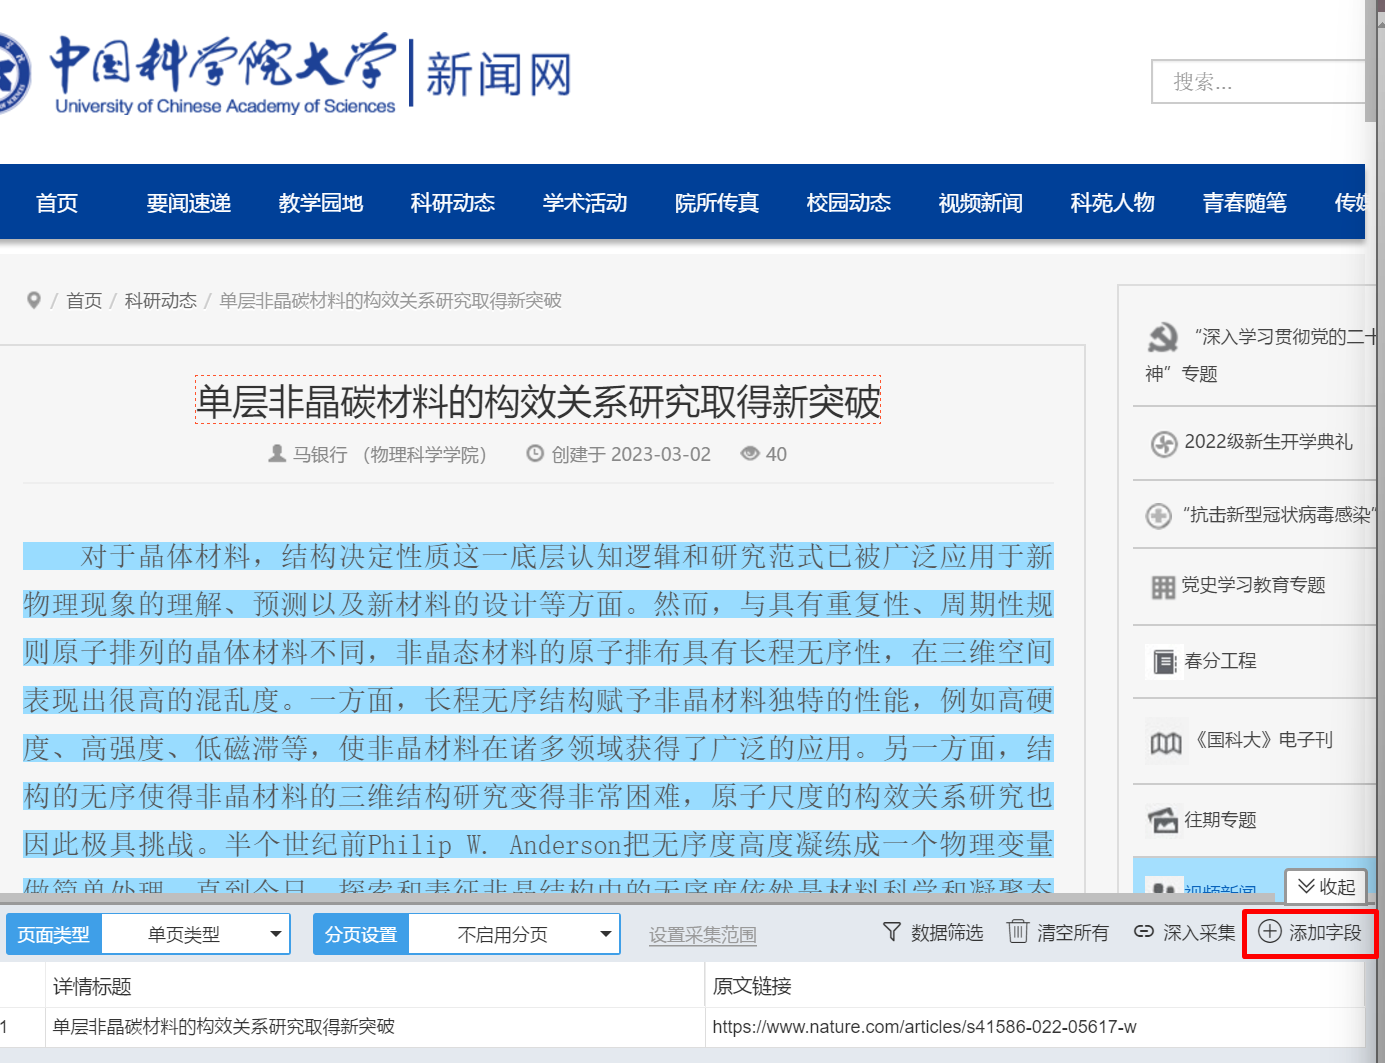Click the grid icon beside 党史学习教育专题

[1163, 587]
